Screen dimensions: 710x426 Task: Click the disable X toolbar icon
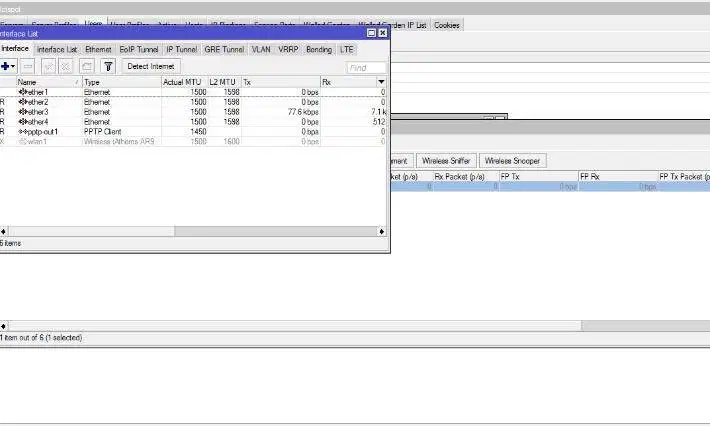coord(66,67)
